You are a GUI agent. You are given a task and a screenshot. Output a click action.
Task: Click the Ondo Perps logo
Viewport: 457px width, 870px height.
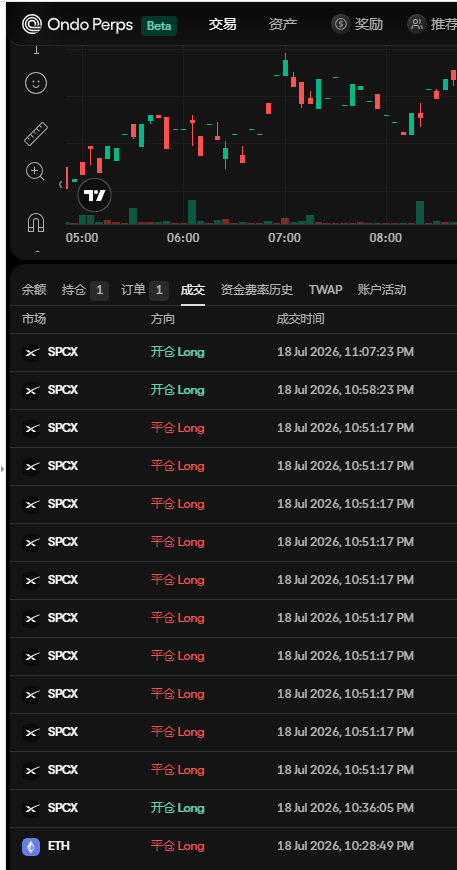point(77,24)
